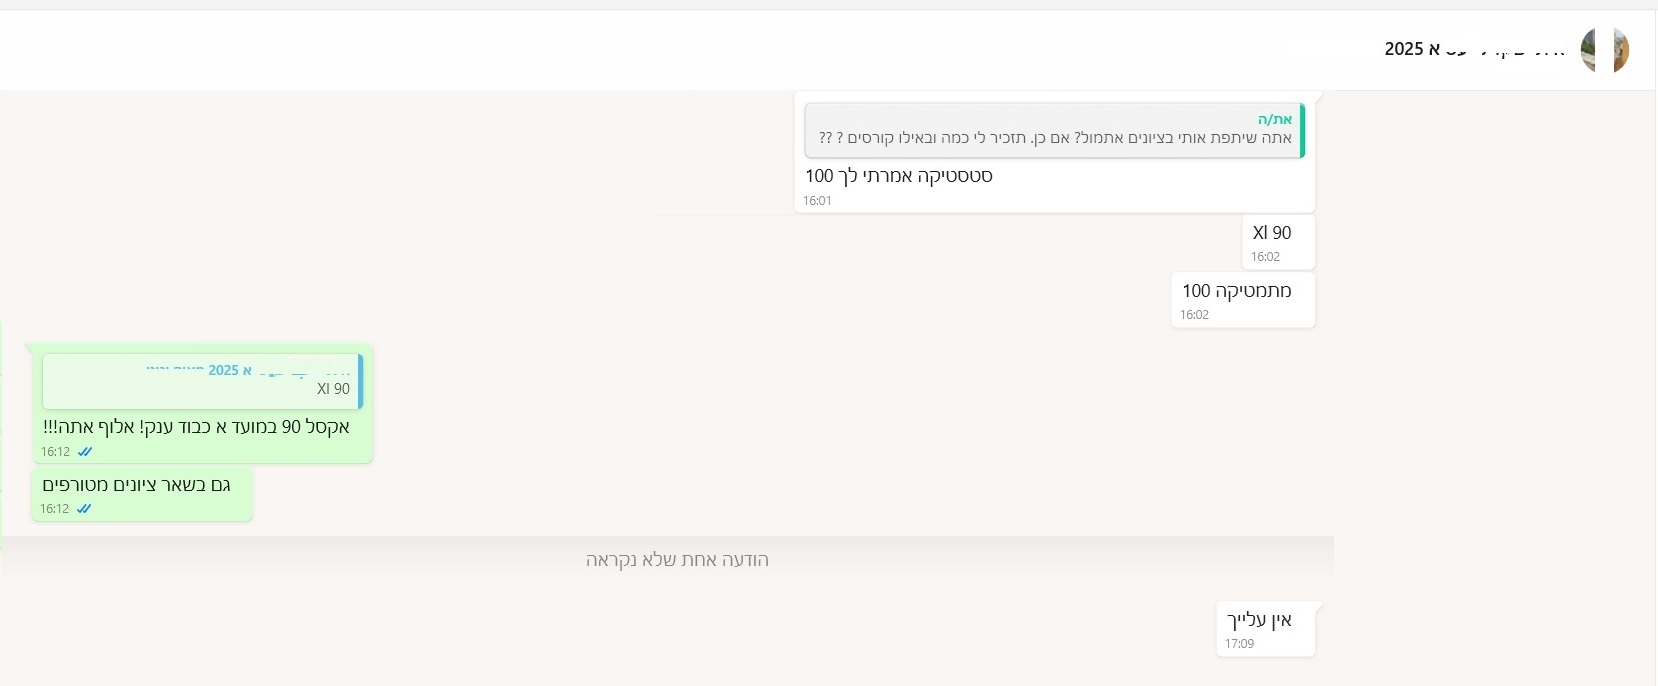Screen dimensions: 1658x686
Task: Jump to the quoted "את/ה" message
Action: coord(1054,130)
